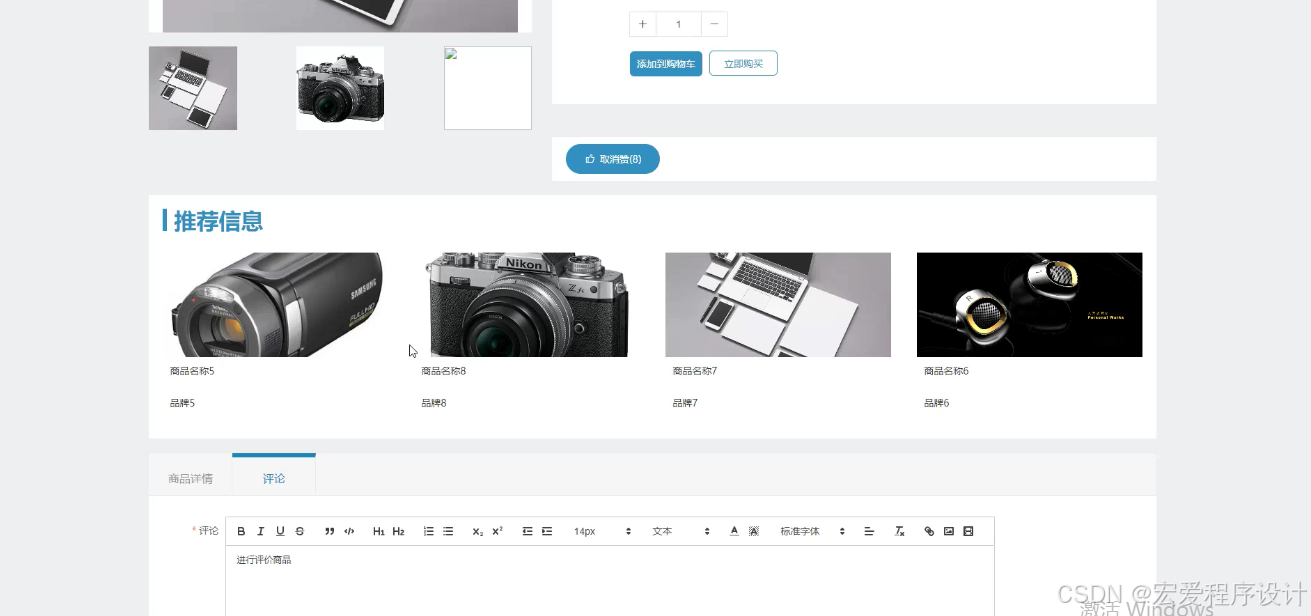
Task: Open the 商品名称6 product link
Action: click(x=946, y=371)
